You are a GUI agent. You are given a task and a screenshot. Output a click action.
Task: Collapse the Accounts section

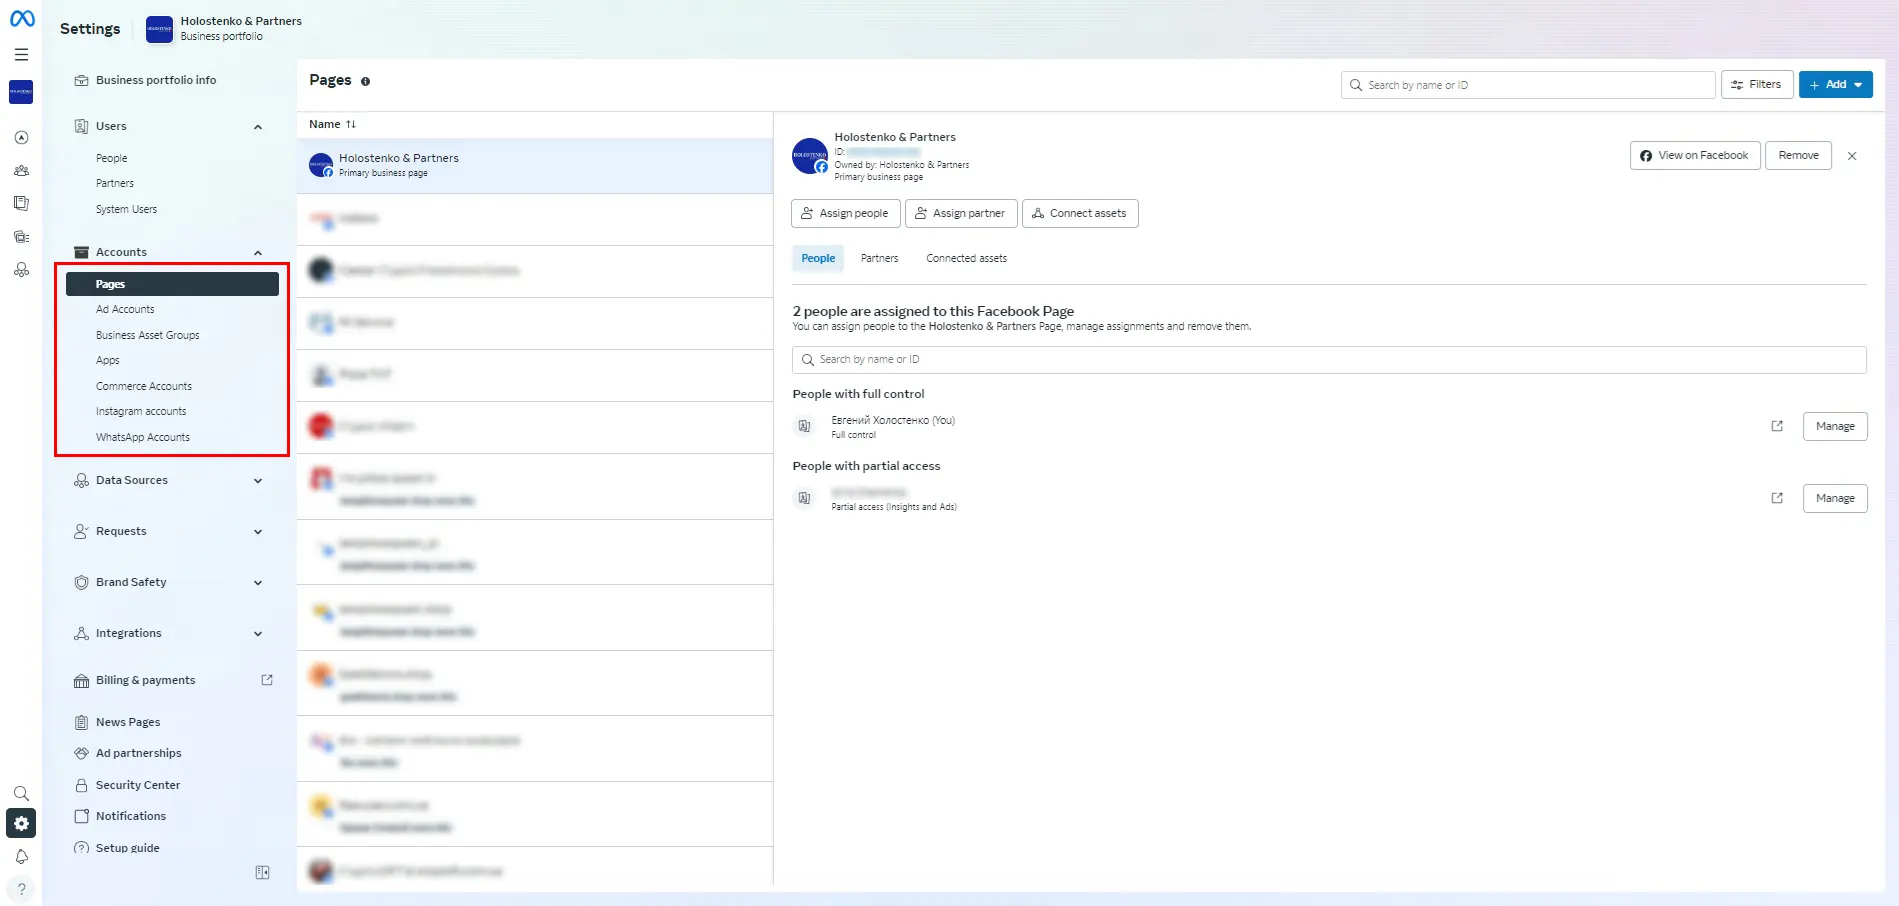[x=258, y=253]
